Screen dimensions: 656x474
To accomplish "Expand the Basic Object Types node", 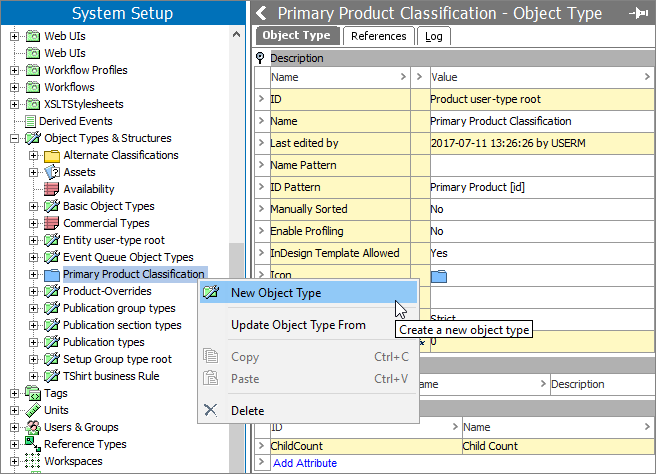I will coord(33,206).
